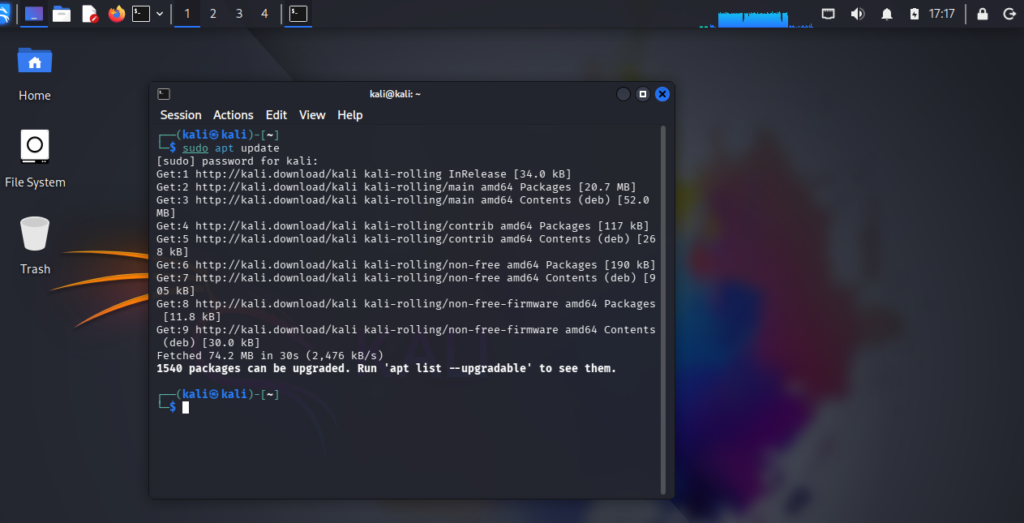Maximize the terminal window
Screen dimensions: 1024x523
(643, 94)
